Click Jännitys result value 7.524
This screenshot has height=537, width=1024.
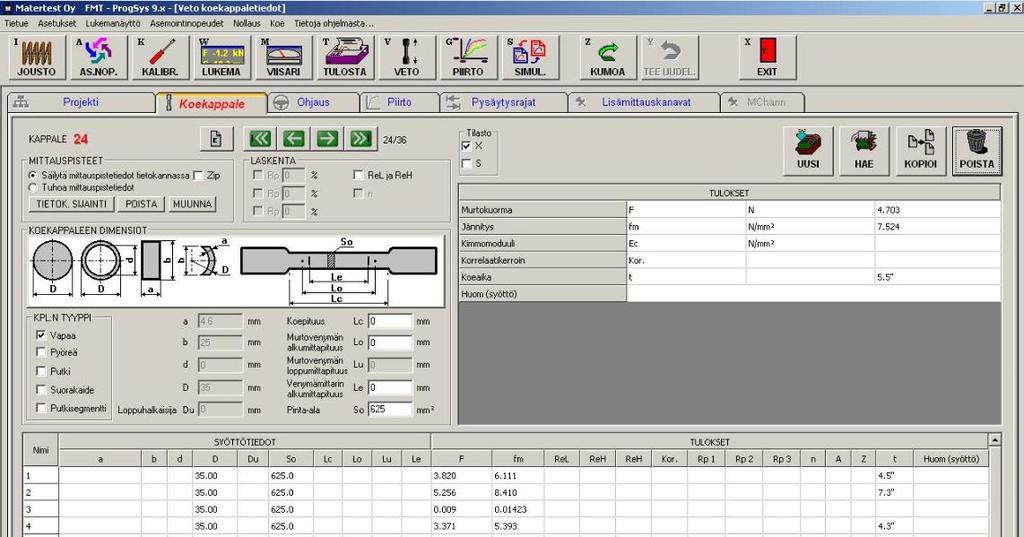(x=937, y=227)
